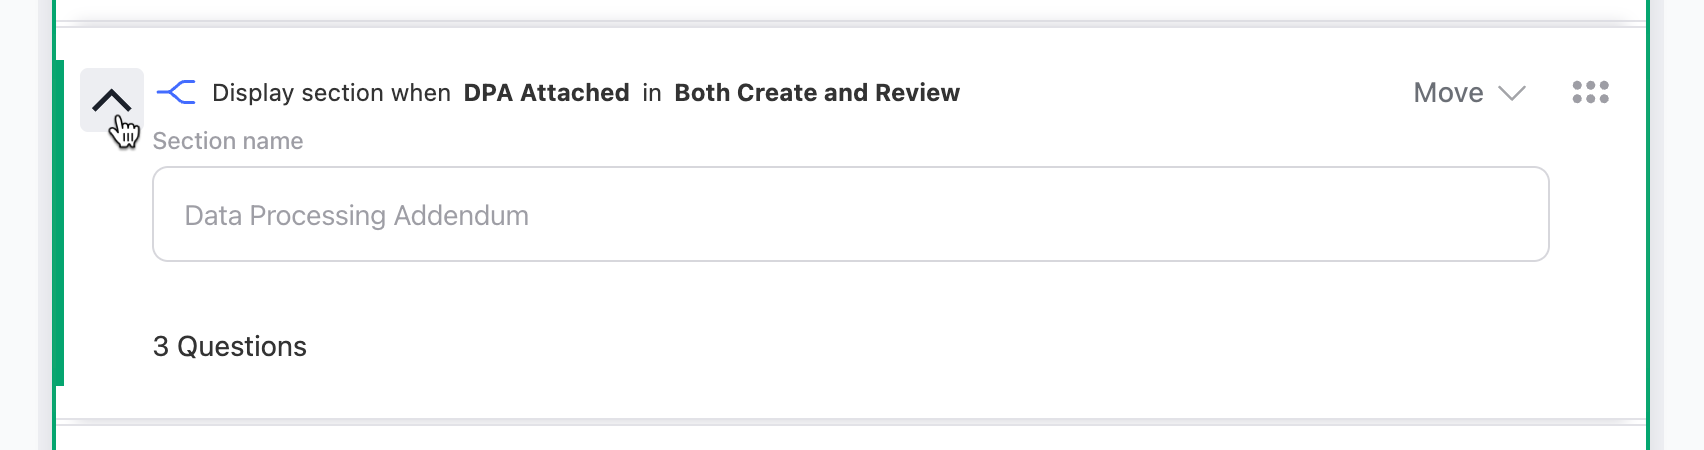The width and height of the screenshot is (1704, 450).
Task: Click the 3 Questions count label
Action: (x=230, y=346)
